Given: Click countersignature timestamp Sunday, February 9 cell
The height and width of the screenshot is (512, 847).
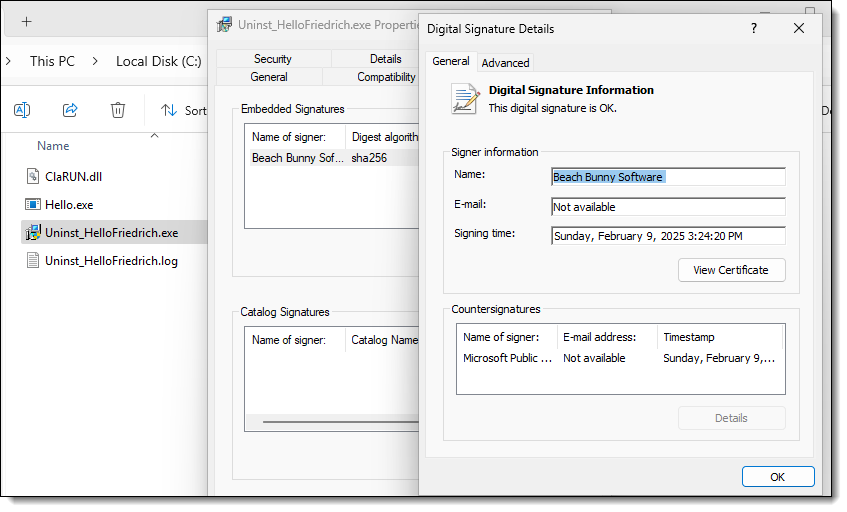Looking at the screenshot, I should pyautogui.click(x=719, y=358).
